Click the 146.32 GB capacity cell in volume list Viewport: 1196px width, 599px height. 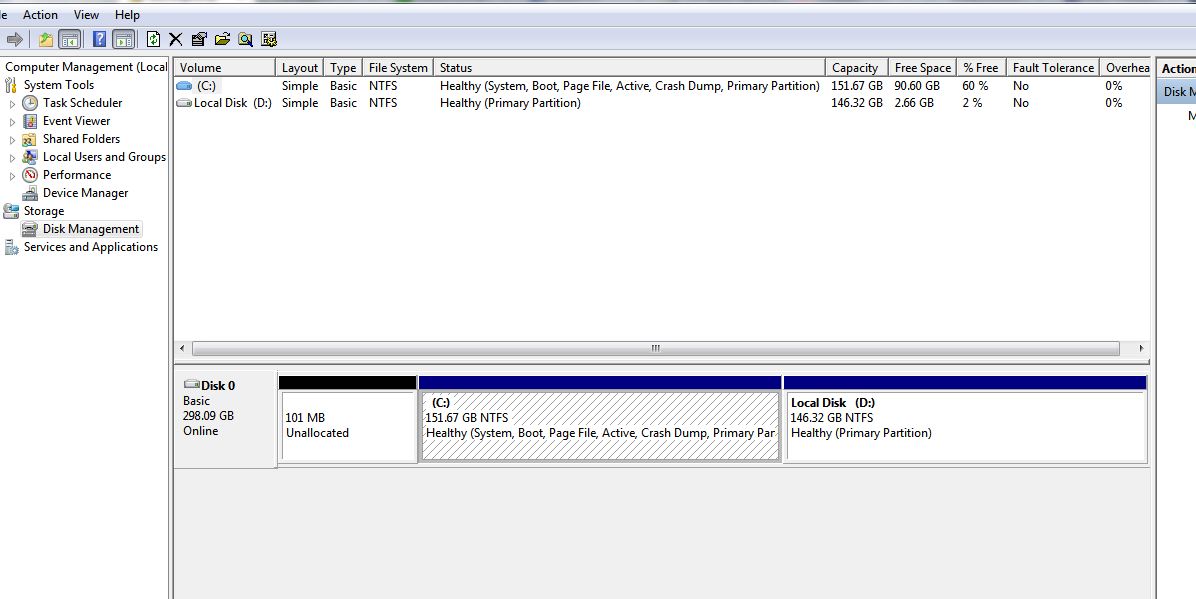(x=857, y=103)
